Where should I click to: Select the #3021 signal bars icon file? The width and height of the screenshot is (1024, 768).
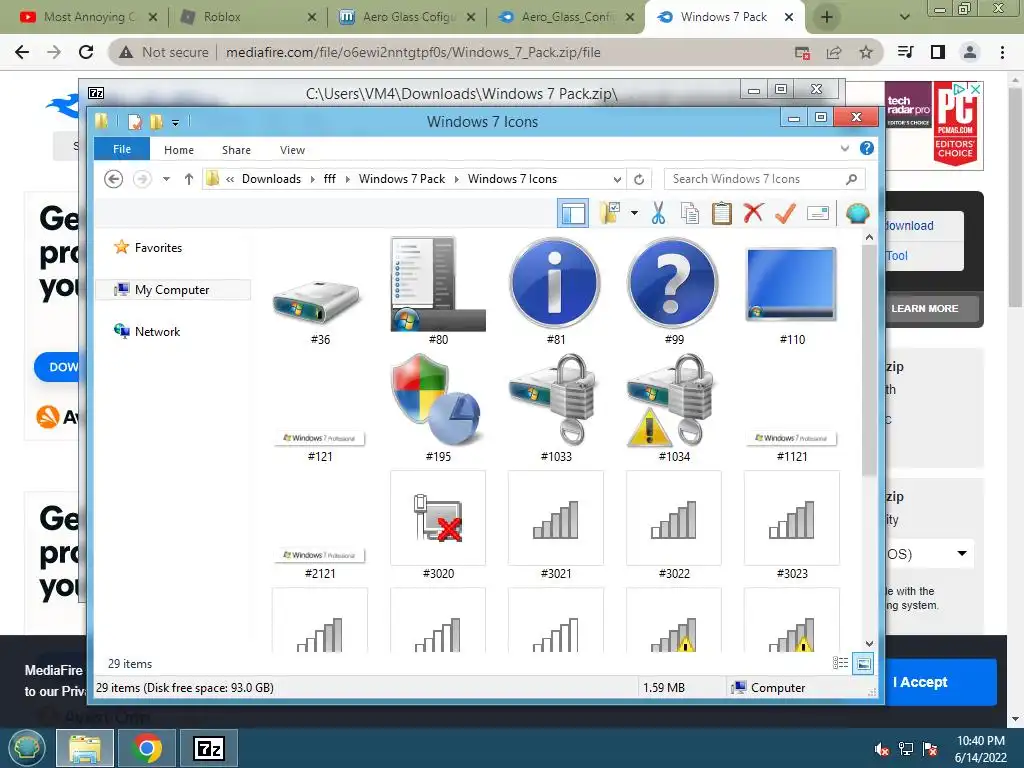coord(556,526)
